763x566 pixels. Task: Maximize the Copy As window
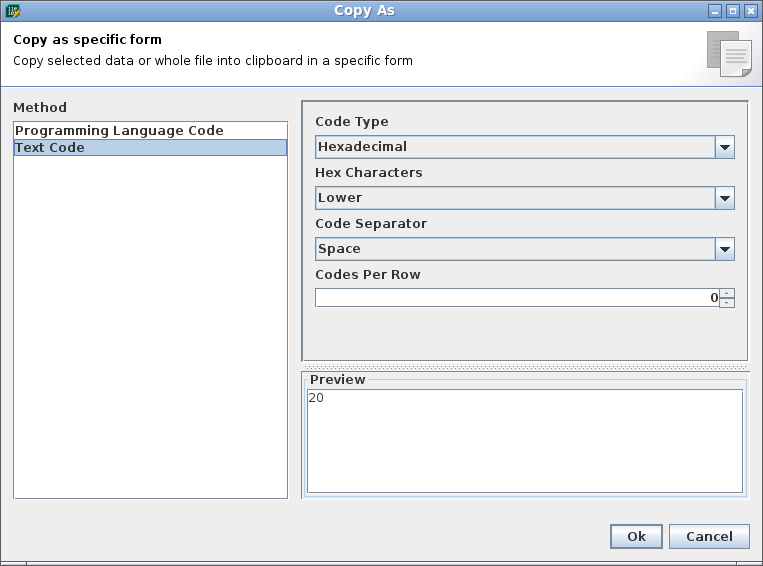click(x=733, y=11)
